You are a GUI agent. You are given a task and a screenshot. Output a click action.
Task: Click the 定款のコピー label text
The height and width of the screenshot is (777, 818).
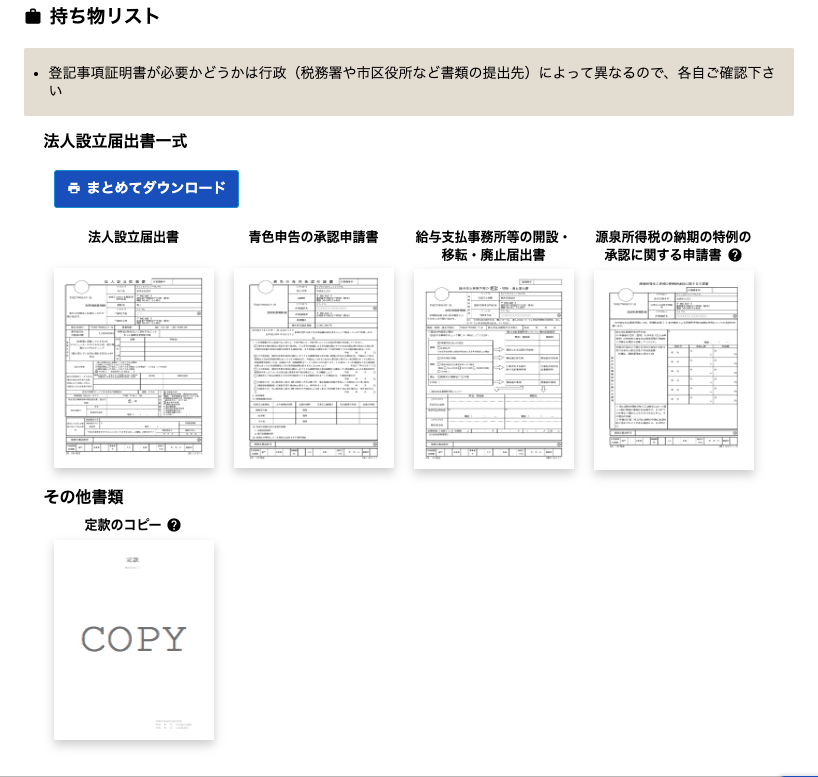pyautogui.click(x=123, y=525)
